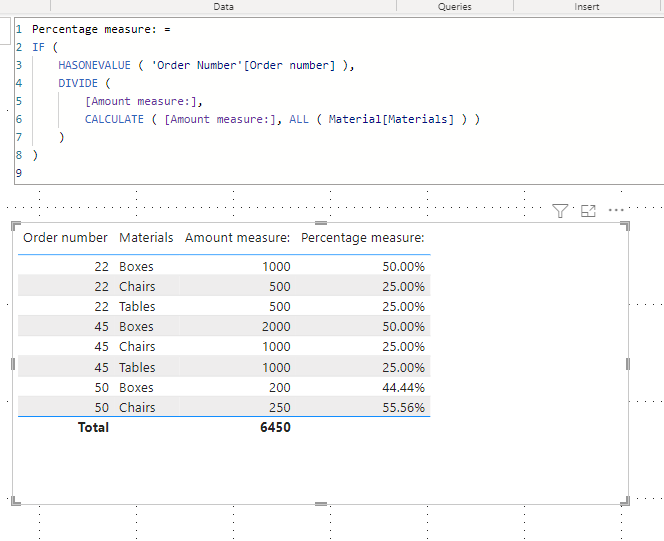Click the Focus mode icon
The width and height of the screenshot is (664, 541).
click(x=588, y=210)
